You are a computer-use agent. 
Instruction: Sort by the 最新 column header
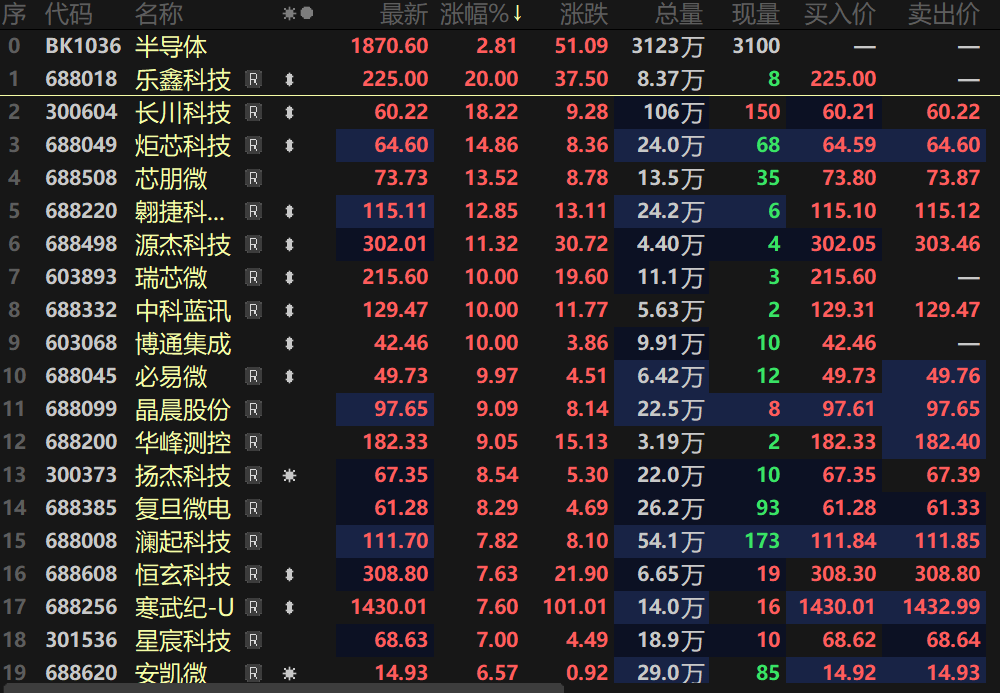point(404,14)
